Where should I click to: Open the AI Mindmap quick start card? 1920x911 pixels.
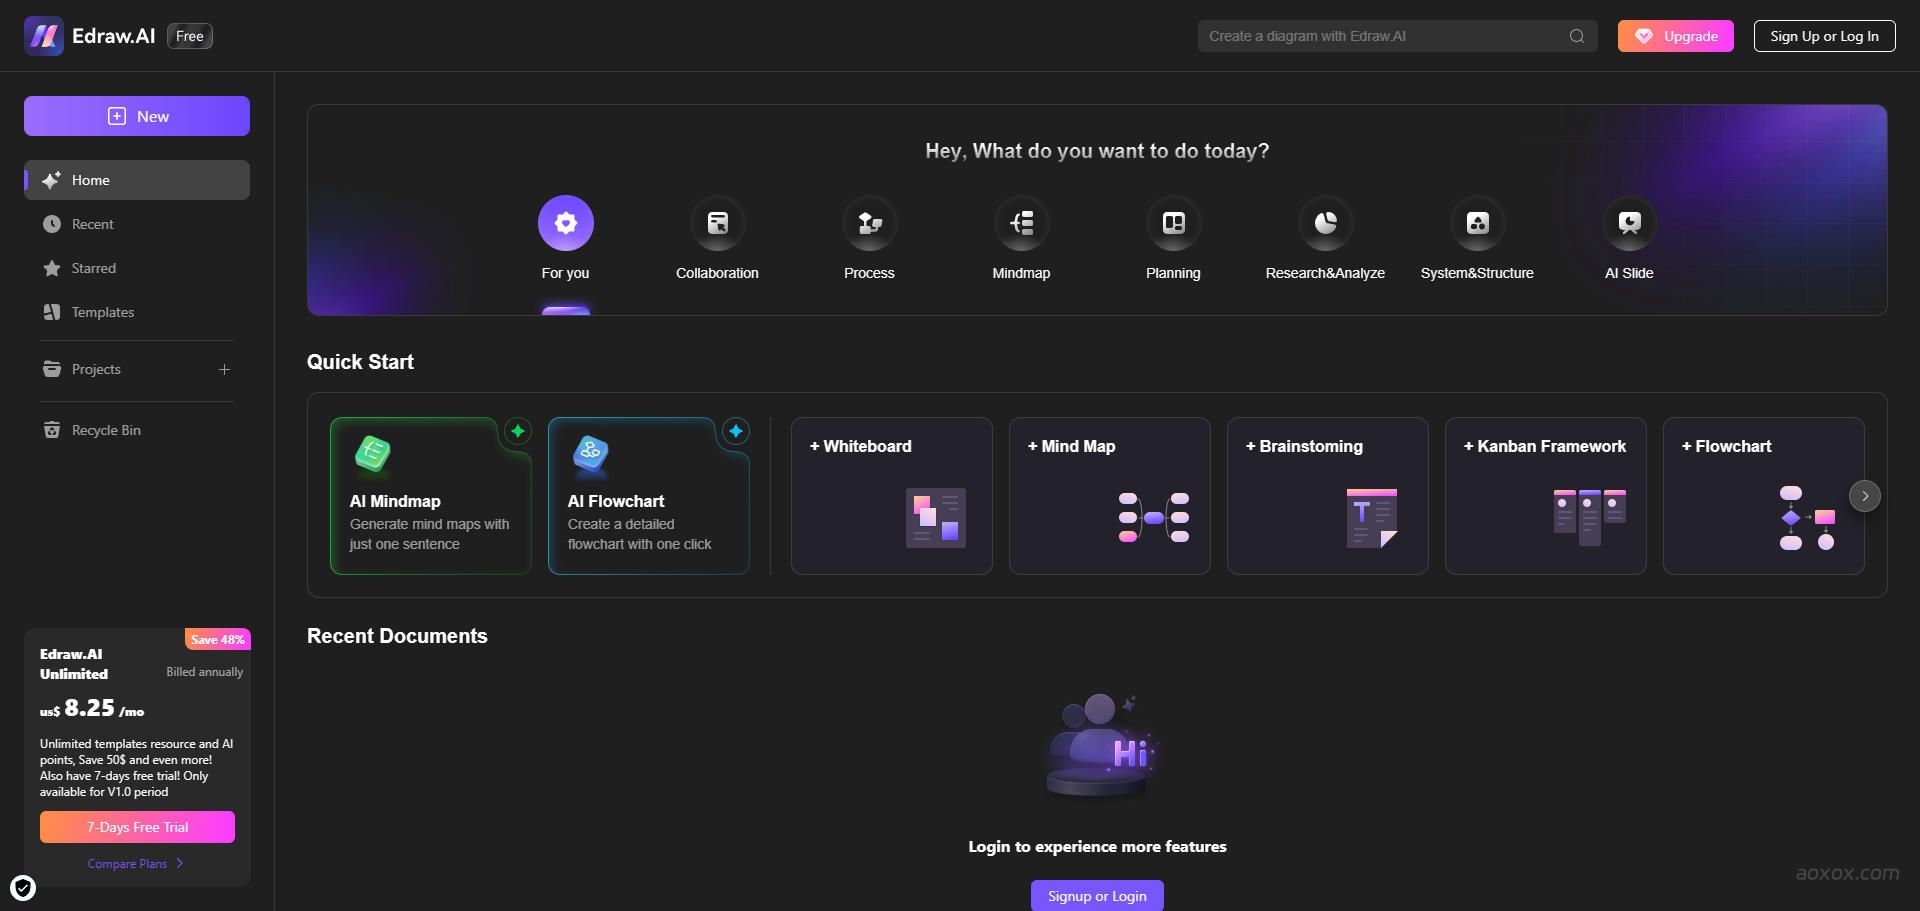[431, 496]
